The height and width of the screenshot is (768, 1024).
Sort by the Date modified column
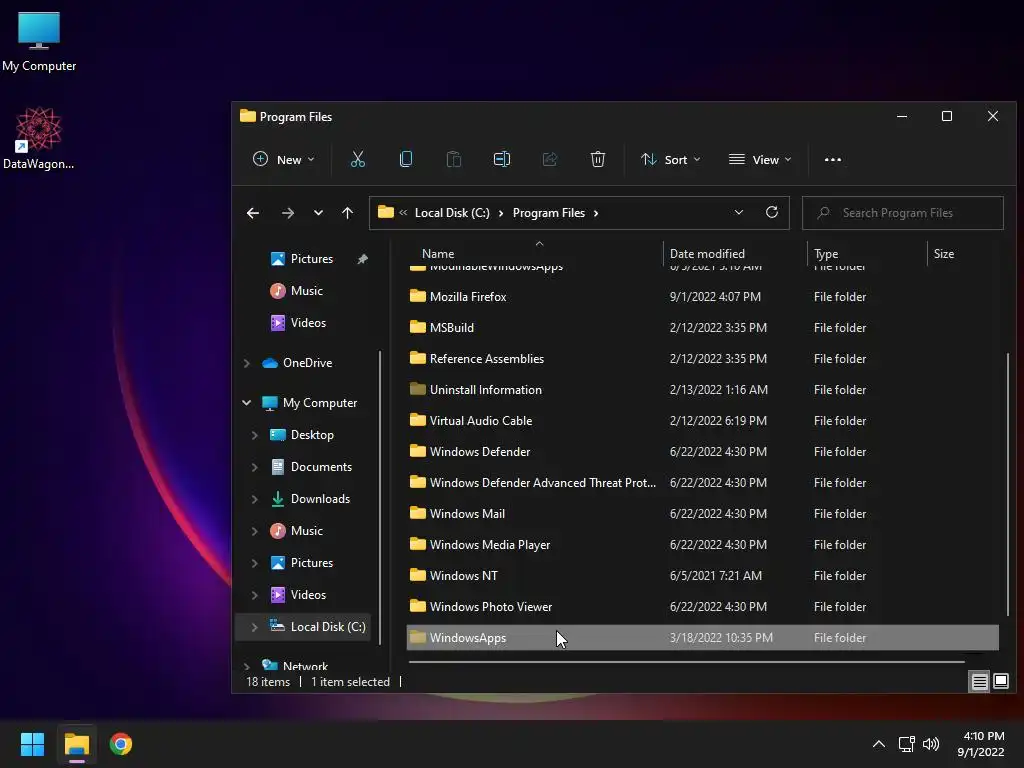[707, 254]
